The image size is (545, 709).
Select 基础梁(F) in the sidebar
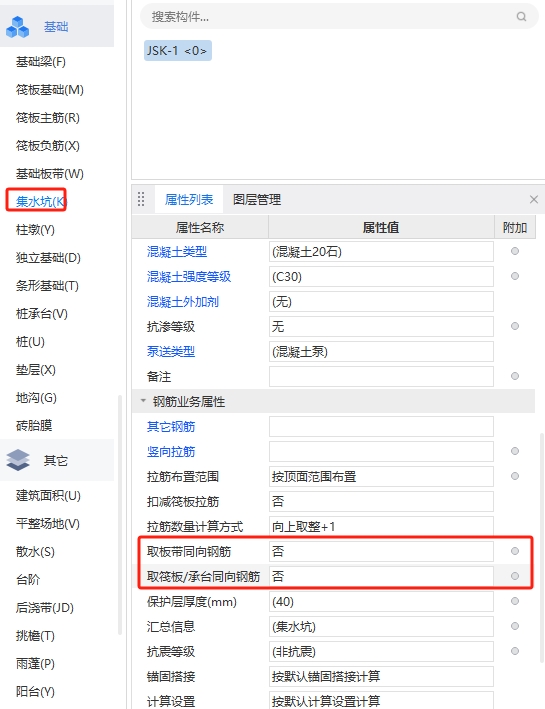tap(41, 61)
